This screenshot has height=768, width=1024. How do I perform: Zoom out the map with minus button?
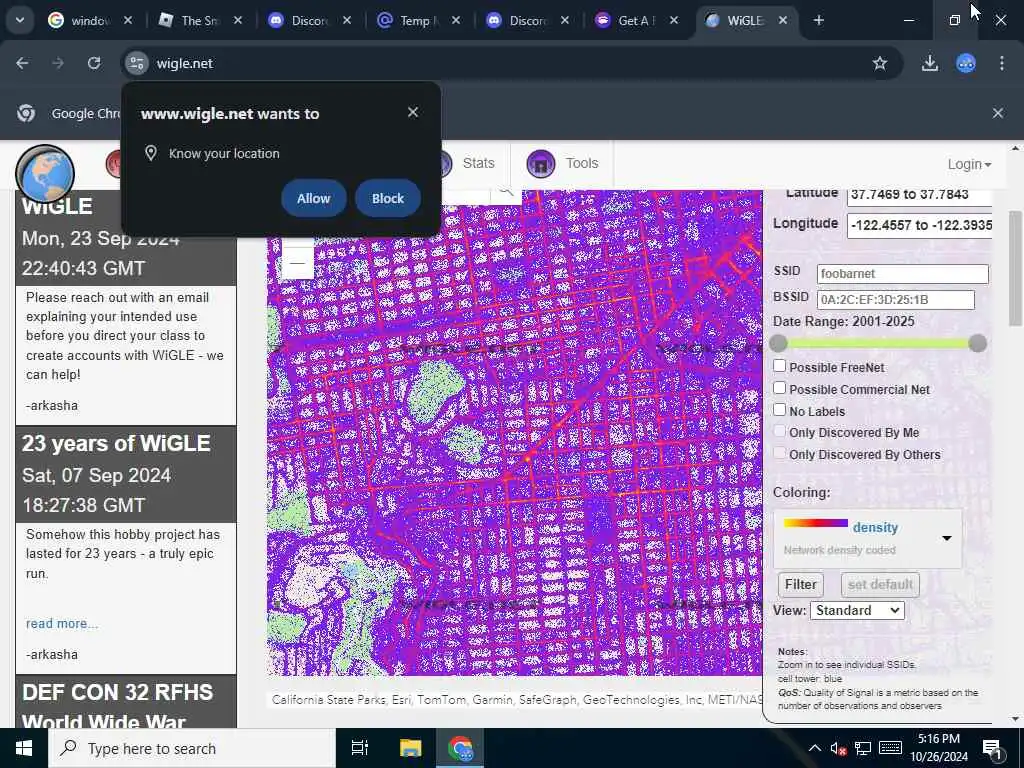[298, 263]
